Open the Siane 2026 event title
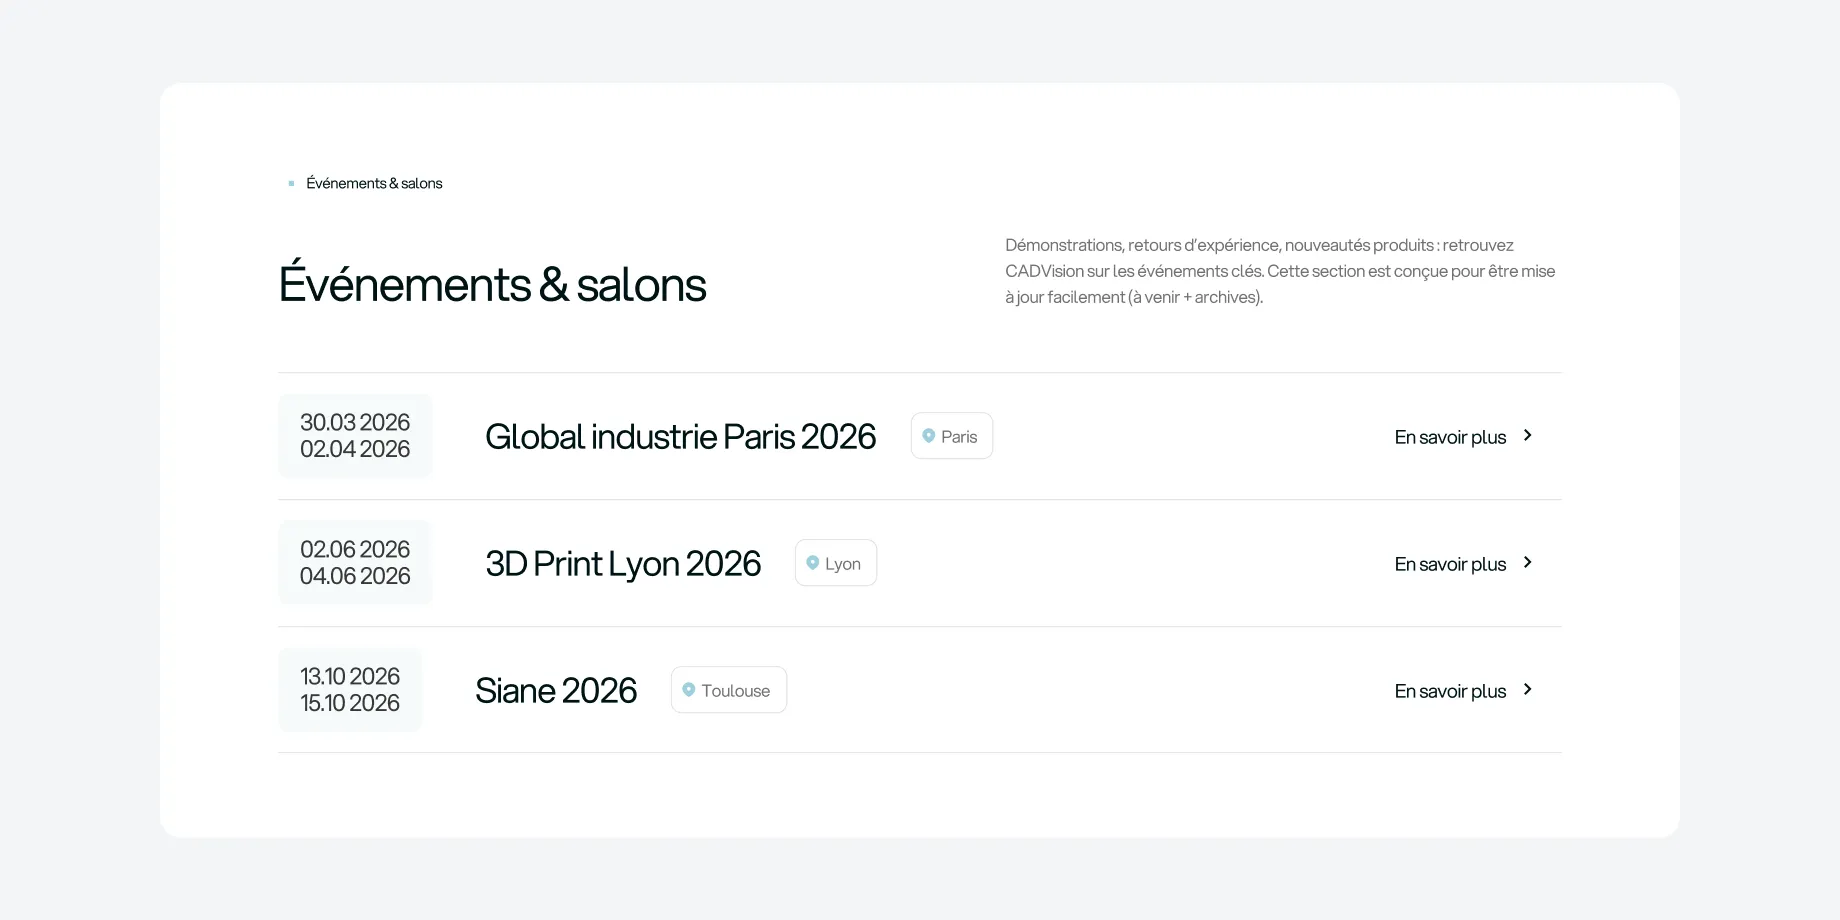Screen dimensions: 1840x920 tap(556, 691)
